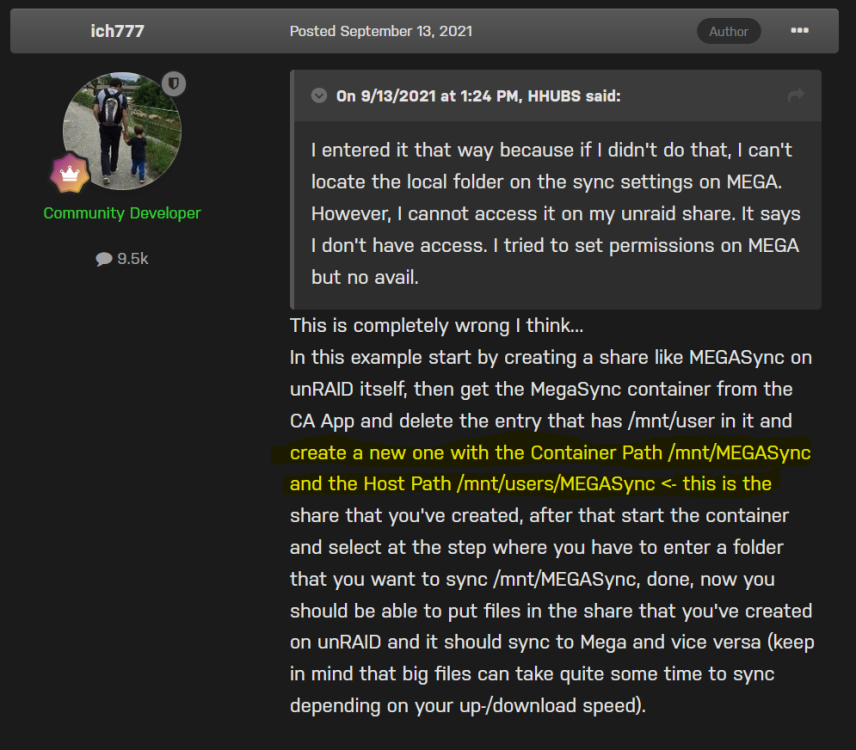Open ich777's profile from username
Screen dimensions: 856x750
point(117,31)
